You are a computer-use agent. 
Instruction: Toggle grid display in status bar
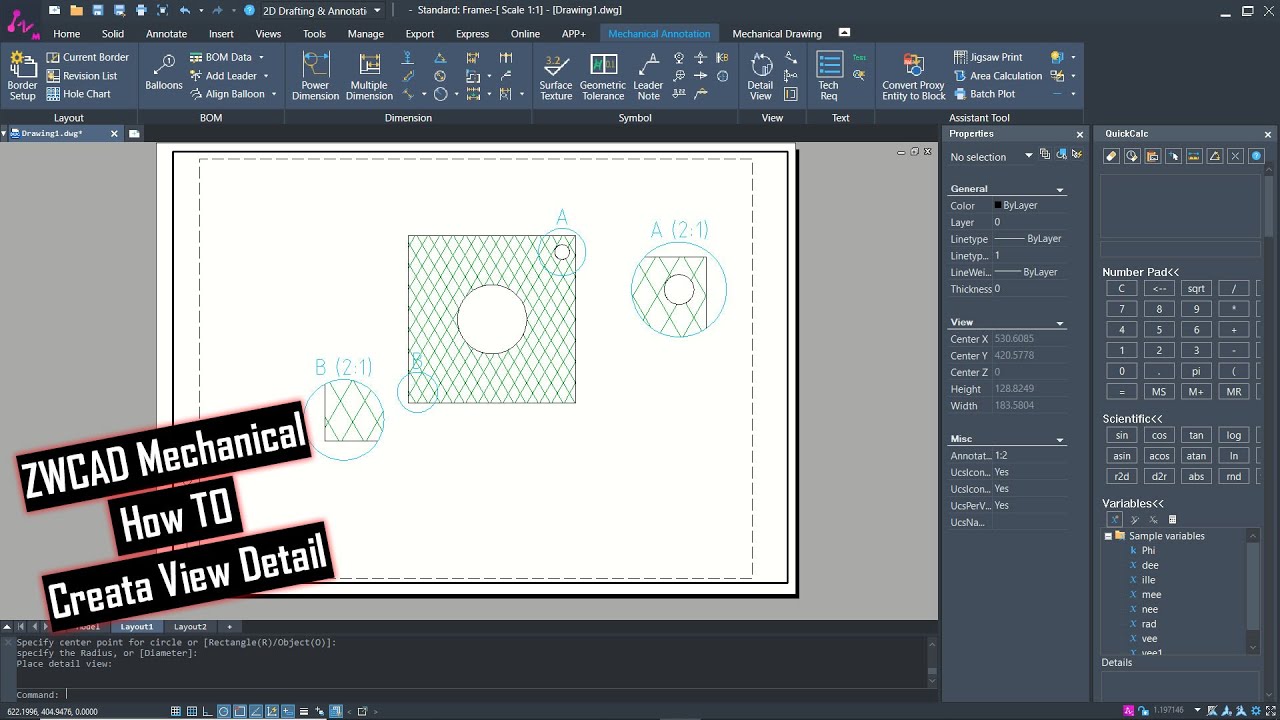pos(192,711)
